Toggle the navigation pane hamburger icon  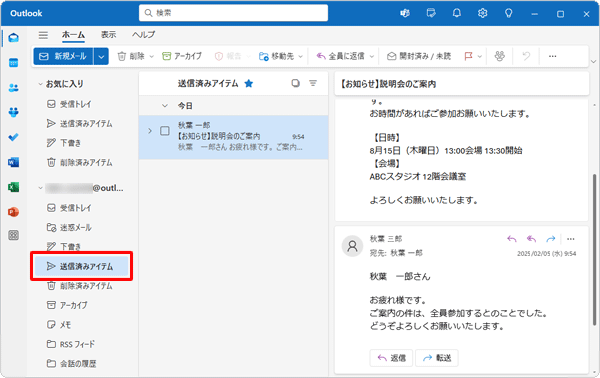[43, 35]
